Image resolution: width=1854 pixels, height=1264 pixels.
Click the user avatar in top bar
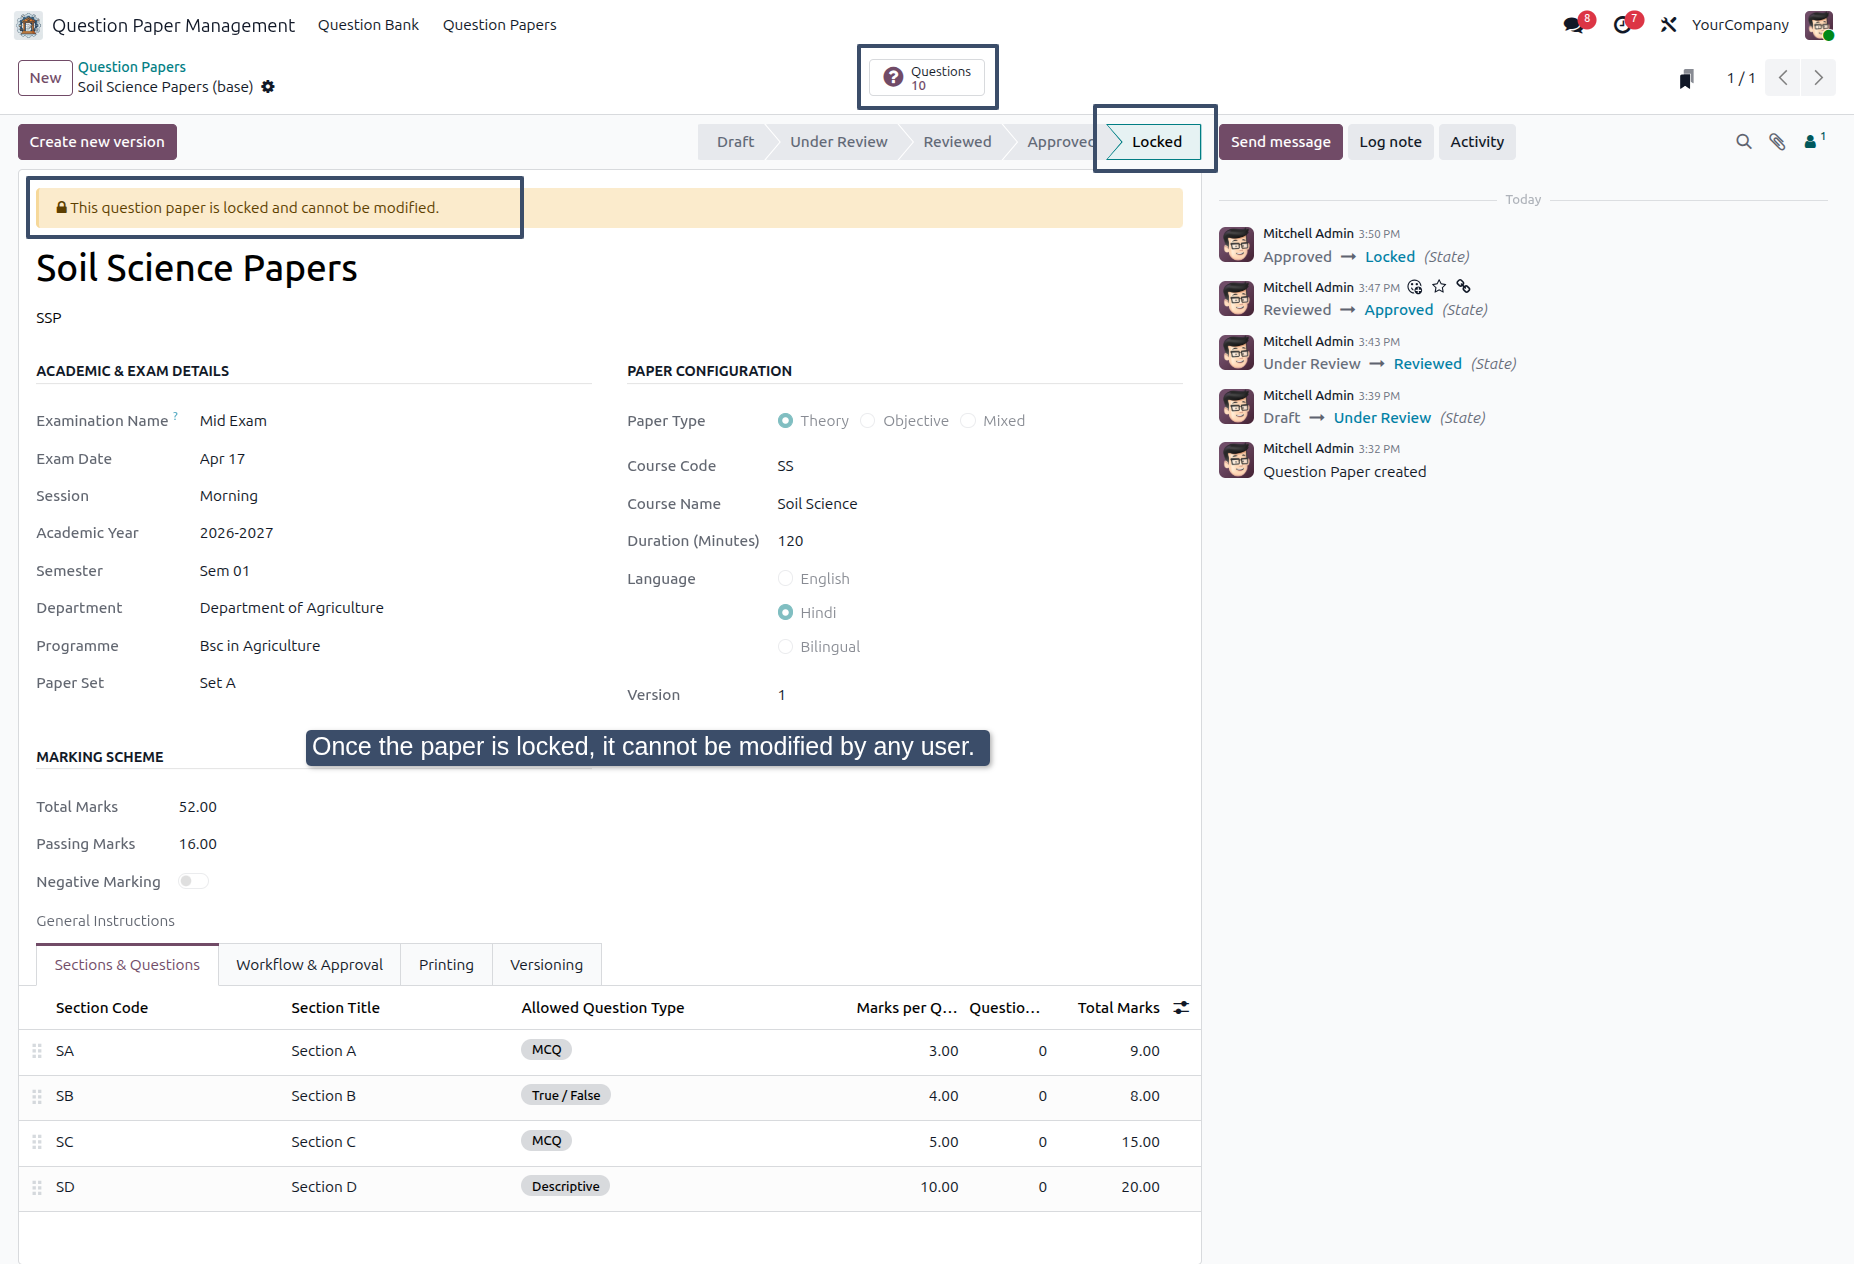pos(1819,25)
